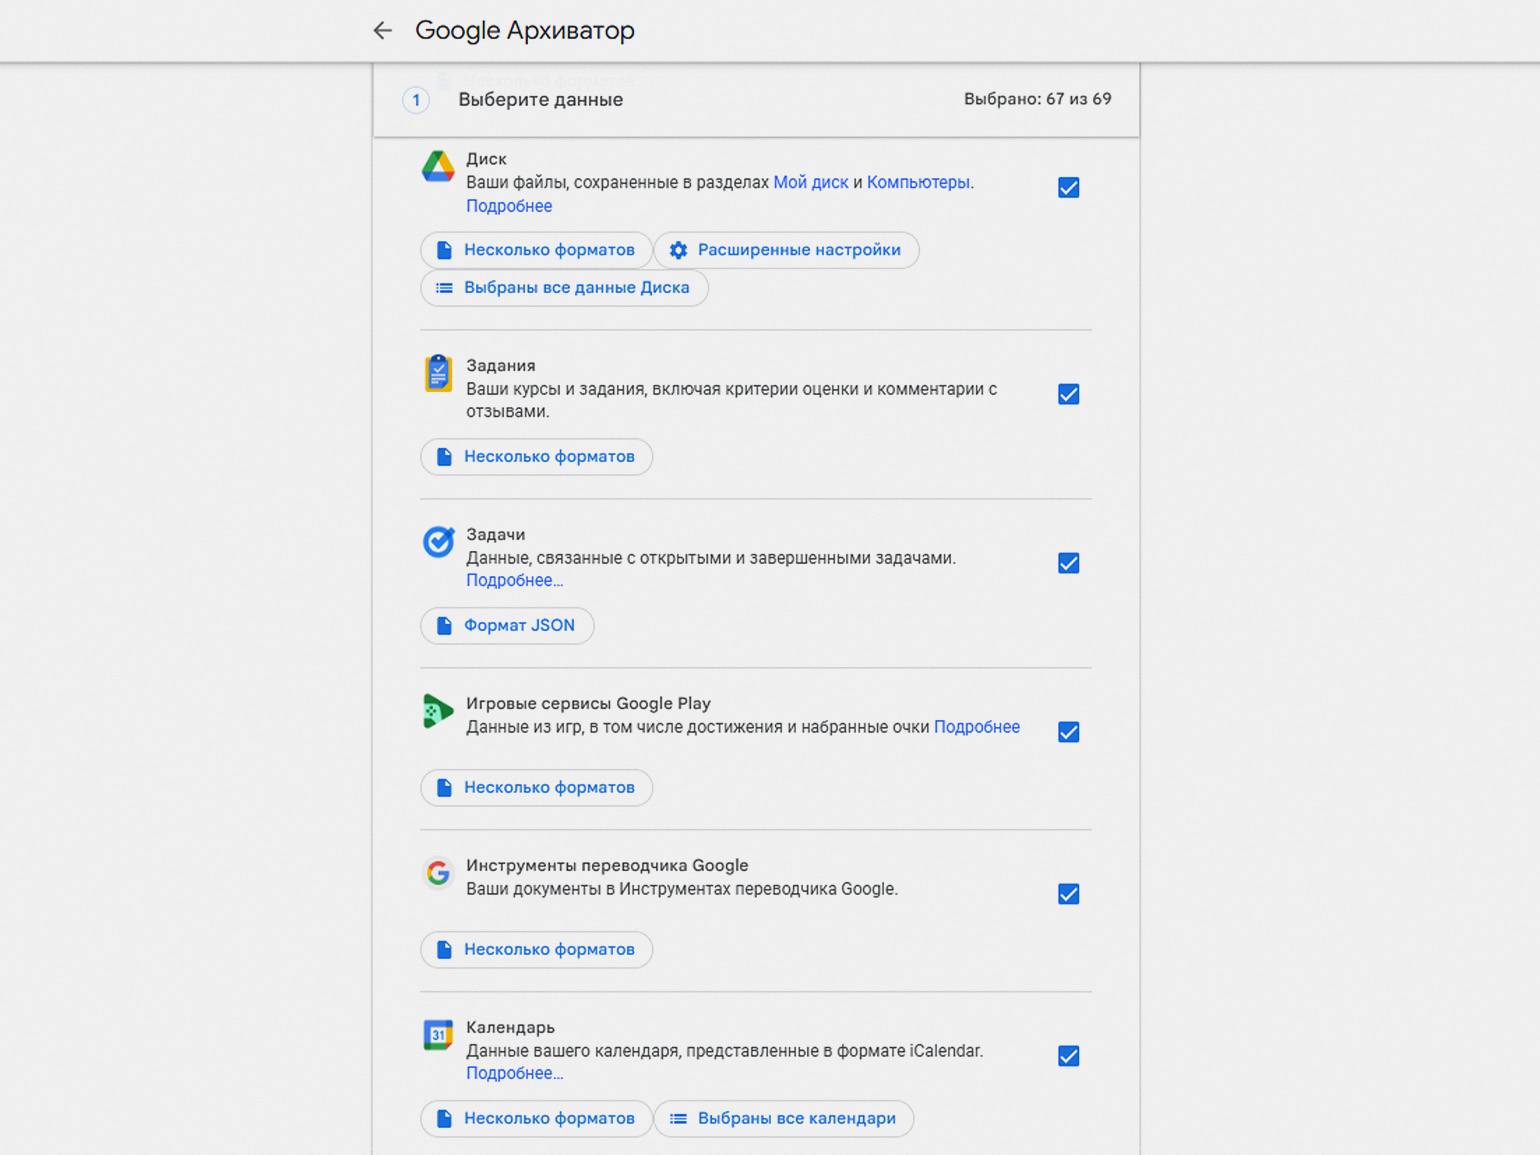The width and height of the screenshot is (1540, 1155).
Task: Open the Подробнее… link under Задачи
Action: point(514,580)
